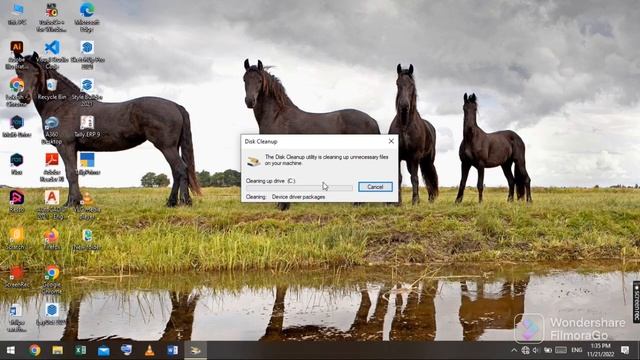Click the Disk Cleanup progress bar
This screenshot has height=360, width=640.
pos(299,188)
